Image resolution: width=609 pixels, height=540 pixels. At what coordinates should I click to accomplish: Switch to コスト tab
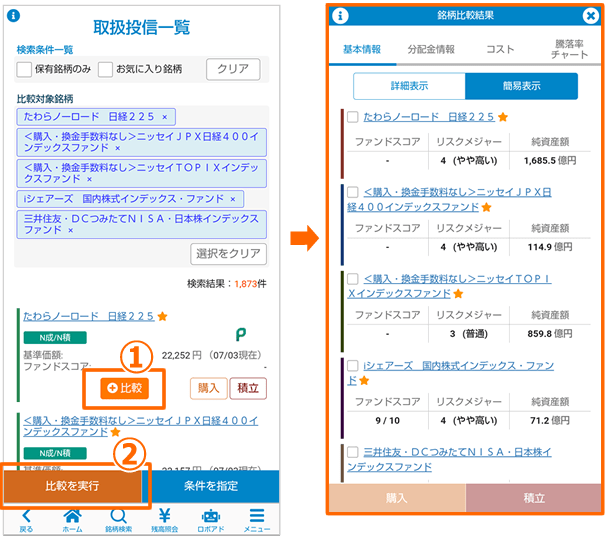coord(500,50)
